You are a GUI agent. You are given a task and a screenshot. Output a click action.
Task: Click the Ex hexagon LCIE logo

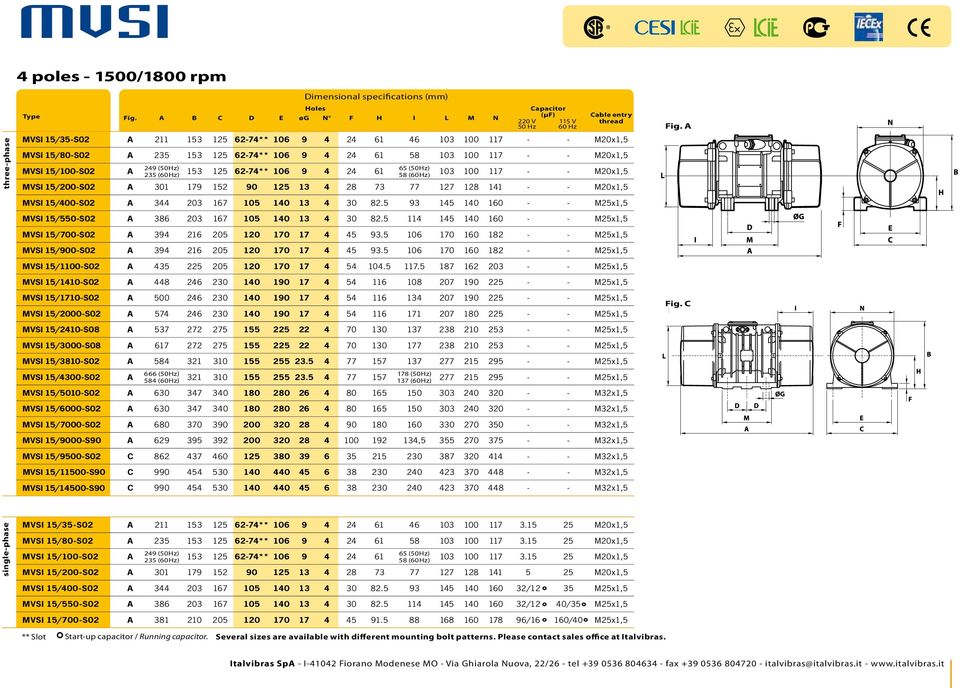(751, 28)
